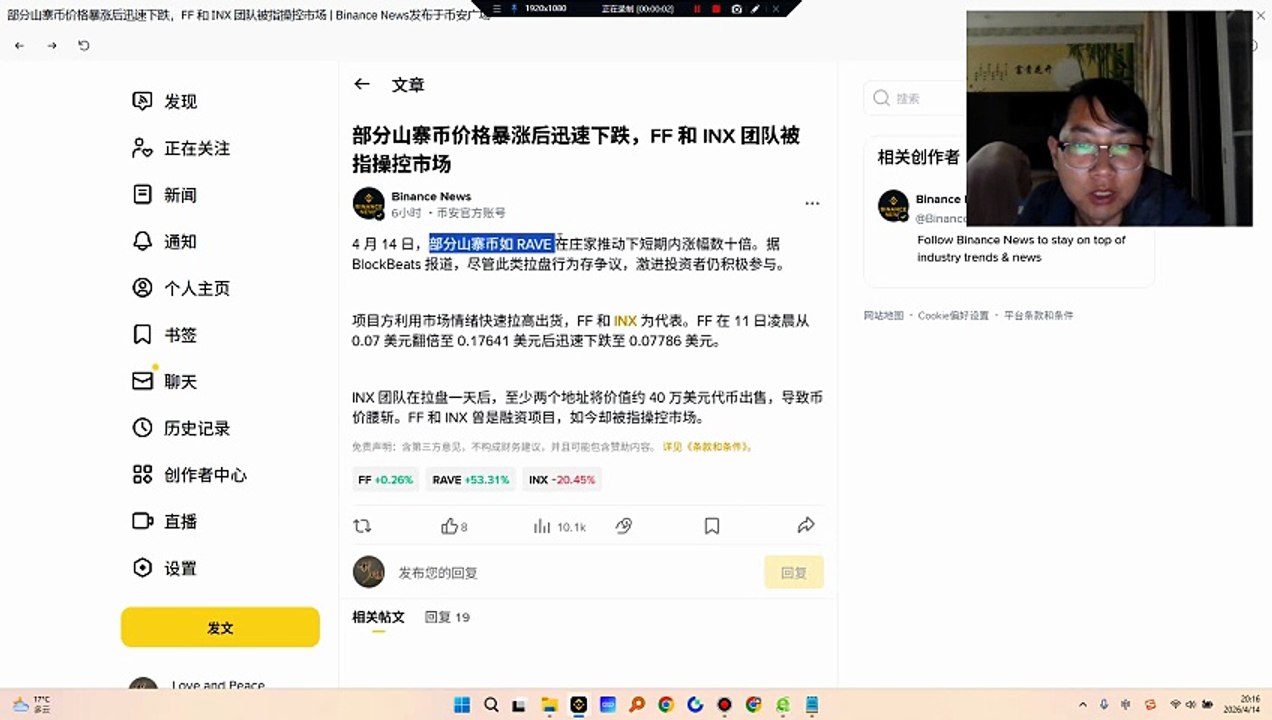Open Windows taskbar search

click(x=491, y=705)
